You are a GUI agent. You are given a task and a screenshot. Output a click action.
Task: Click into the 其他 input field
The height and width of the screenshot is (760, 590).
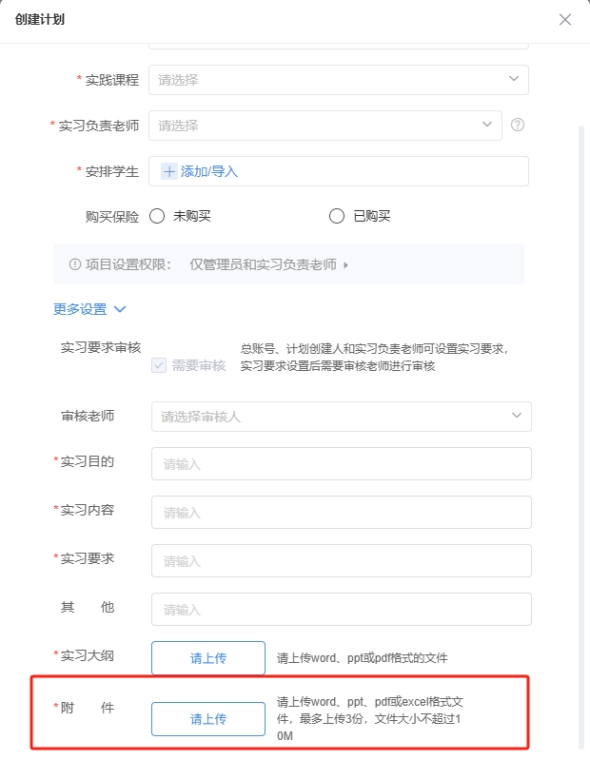pyautogui.click(x=341, y=609)
